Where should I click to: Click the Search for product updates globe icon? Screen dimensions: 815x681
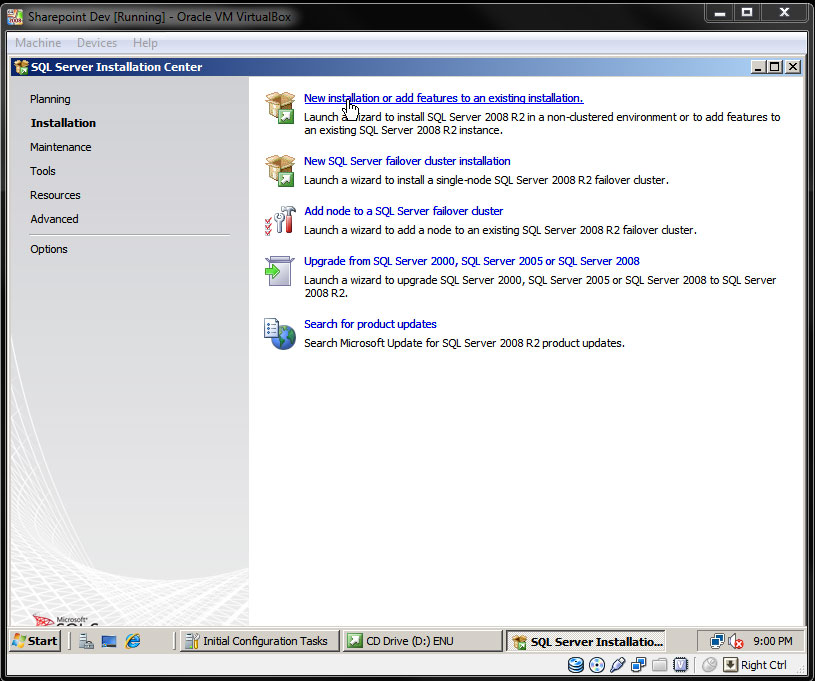(x=280, y=334)
